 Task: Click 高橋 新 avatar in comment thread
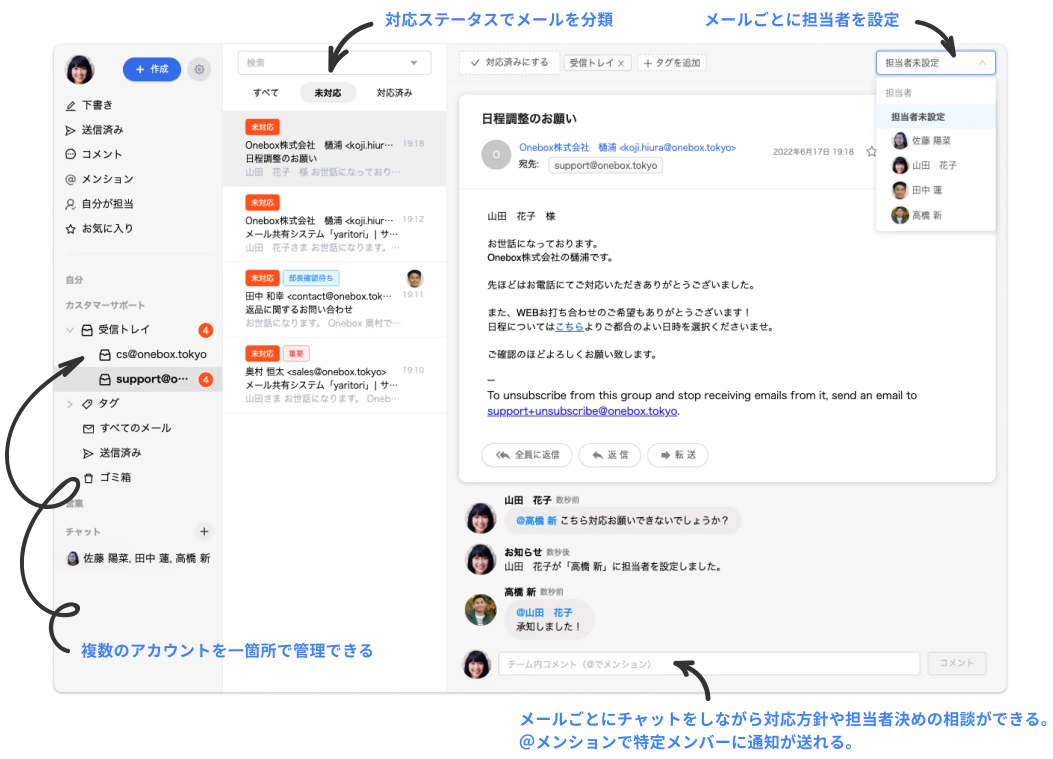click(481, 610)
